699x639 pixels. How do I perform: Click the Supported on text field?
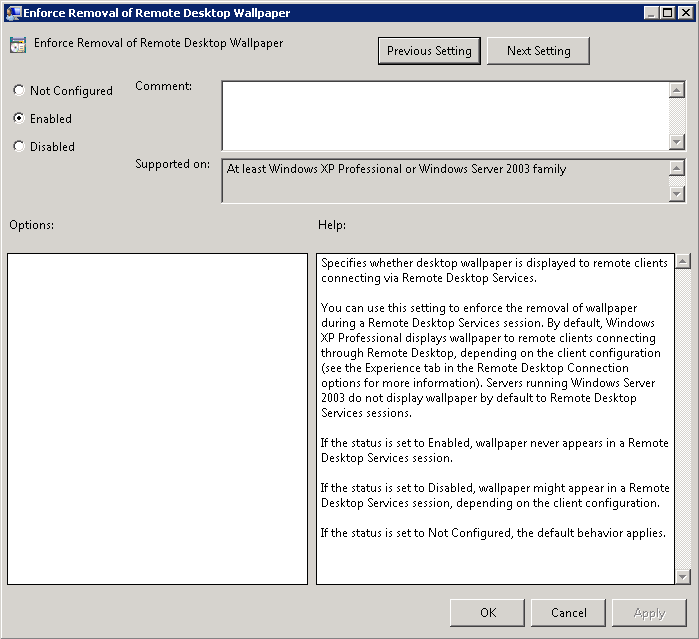445,181
